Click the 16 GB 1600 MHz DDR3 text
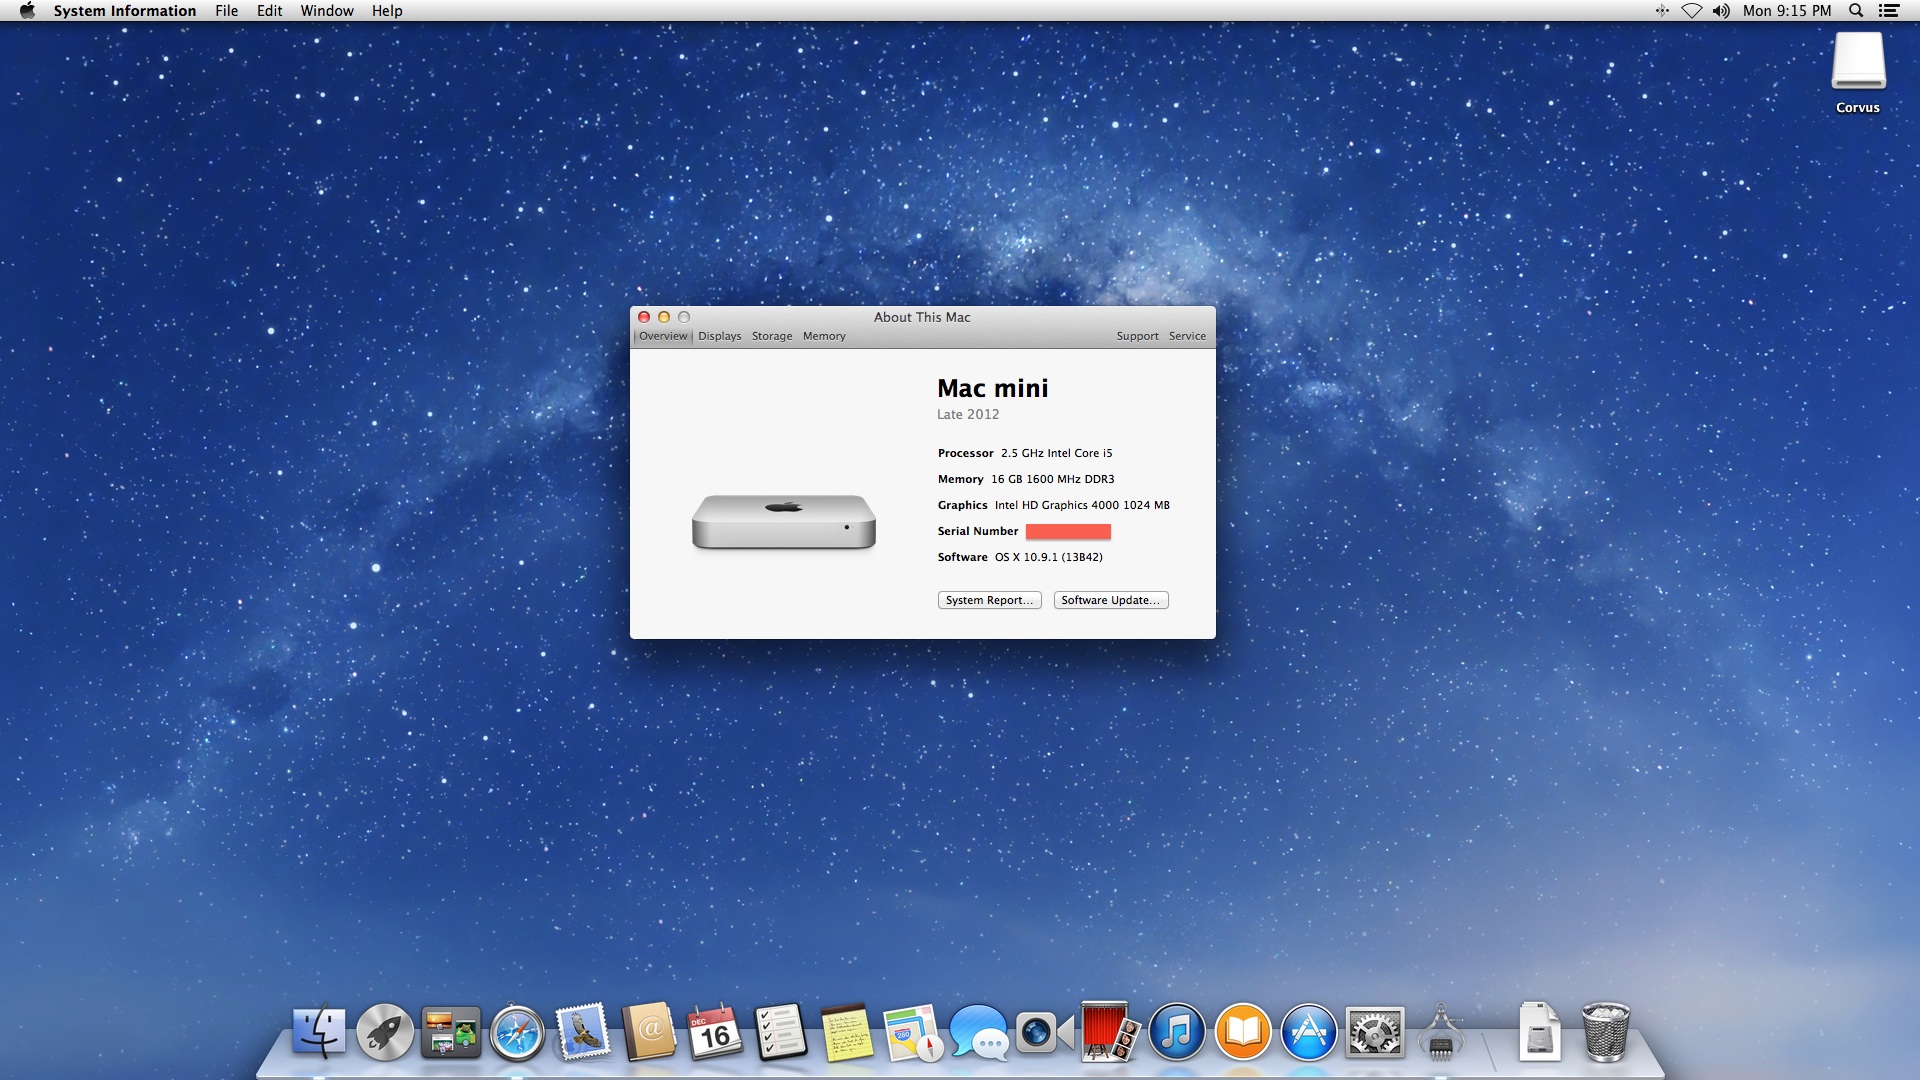 pyautogui.click(x=1053, y=479)
